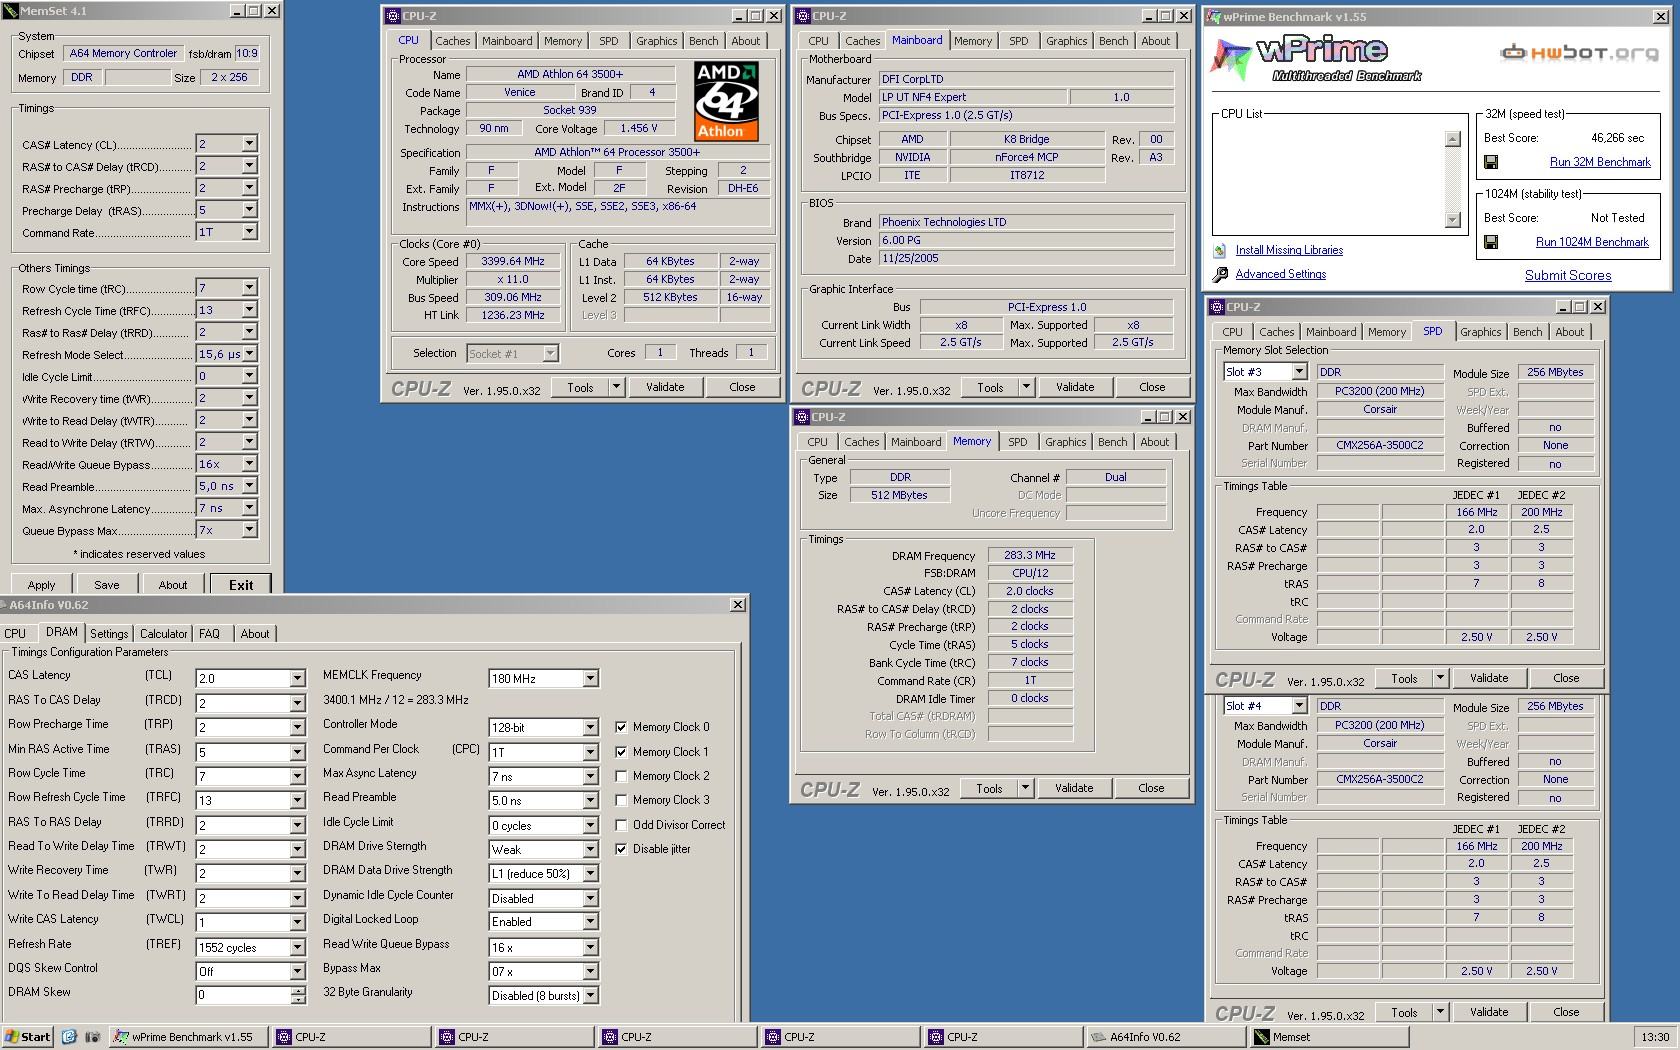The width and height of the screenshot is (1680, 1050).
Task: Open Refresh Mode Select dropdown in MemSet
Action: coord(249,354)
